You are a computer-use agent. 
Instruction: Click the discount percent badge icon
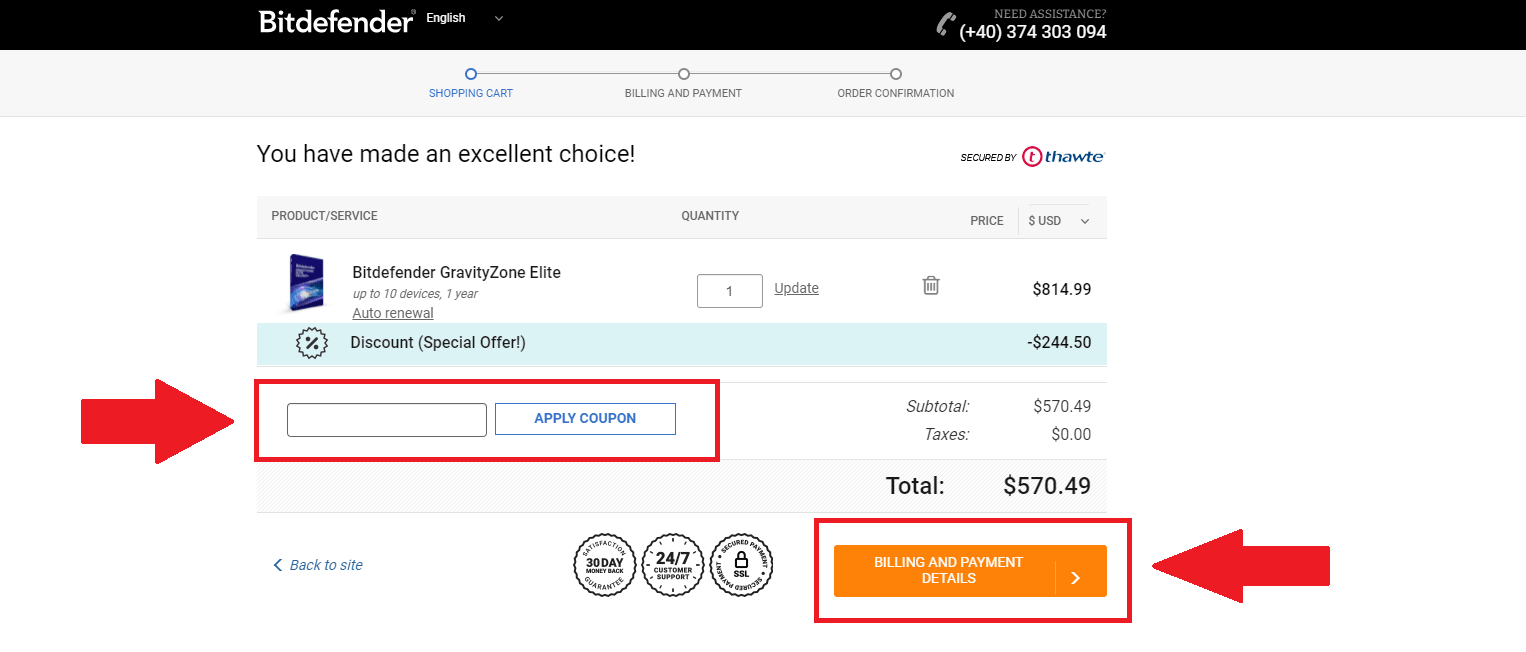312,343
